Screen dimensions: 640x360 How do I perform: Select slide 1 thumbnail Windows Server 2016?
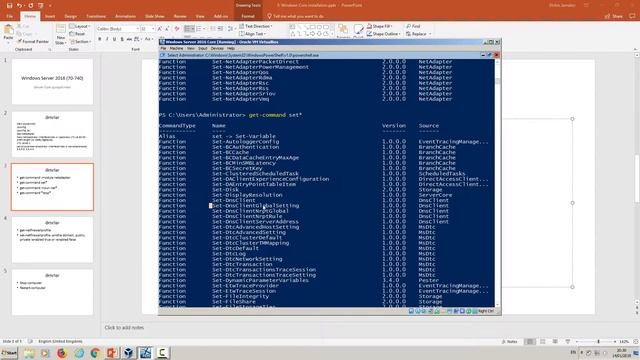pyautogui.click(x=52, y=81)
